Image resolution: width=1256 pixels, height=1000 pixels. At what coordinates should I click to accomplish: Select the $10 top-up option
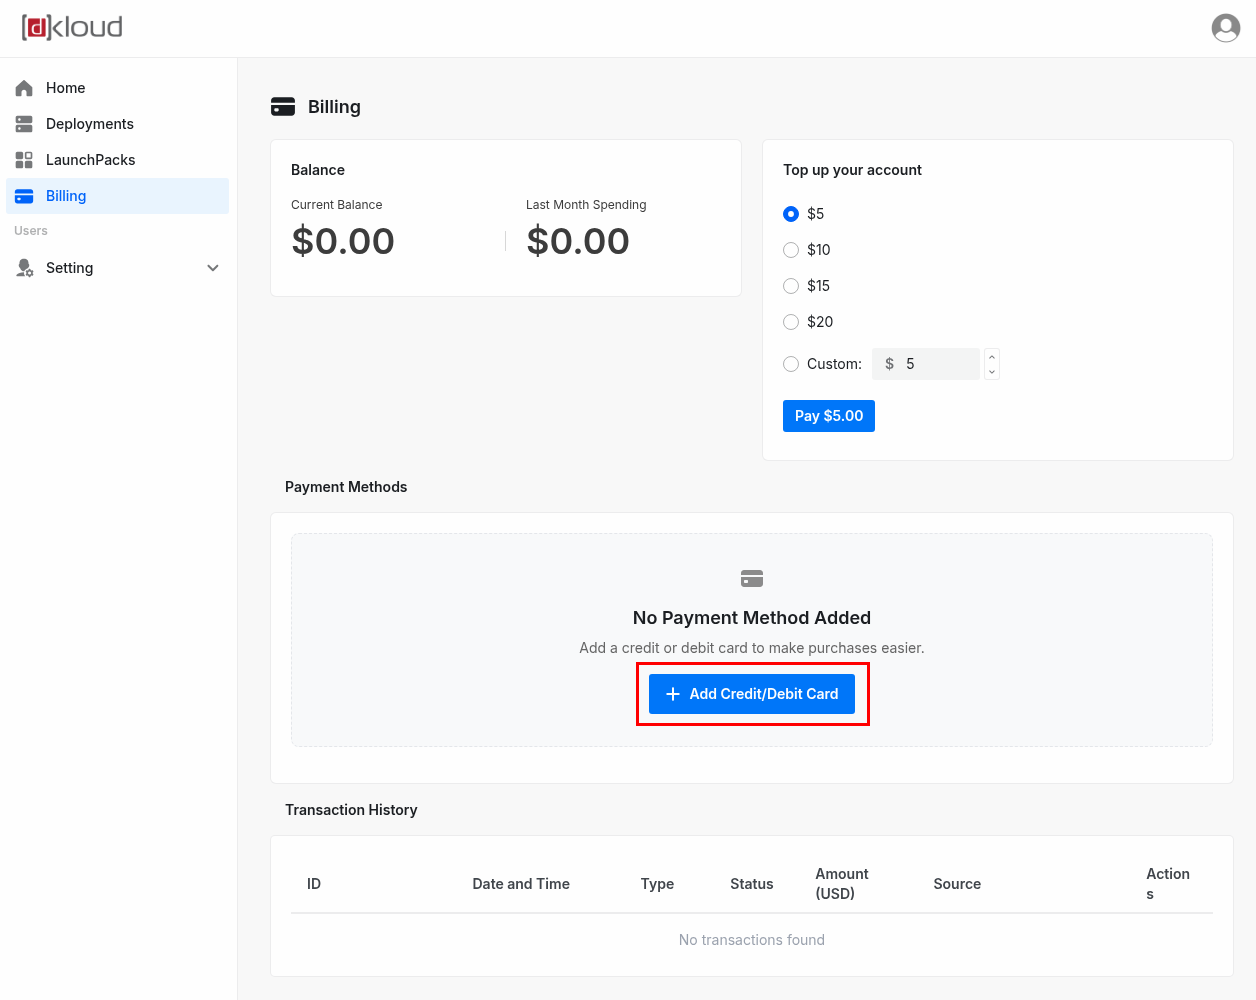tap(791, 250)
